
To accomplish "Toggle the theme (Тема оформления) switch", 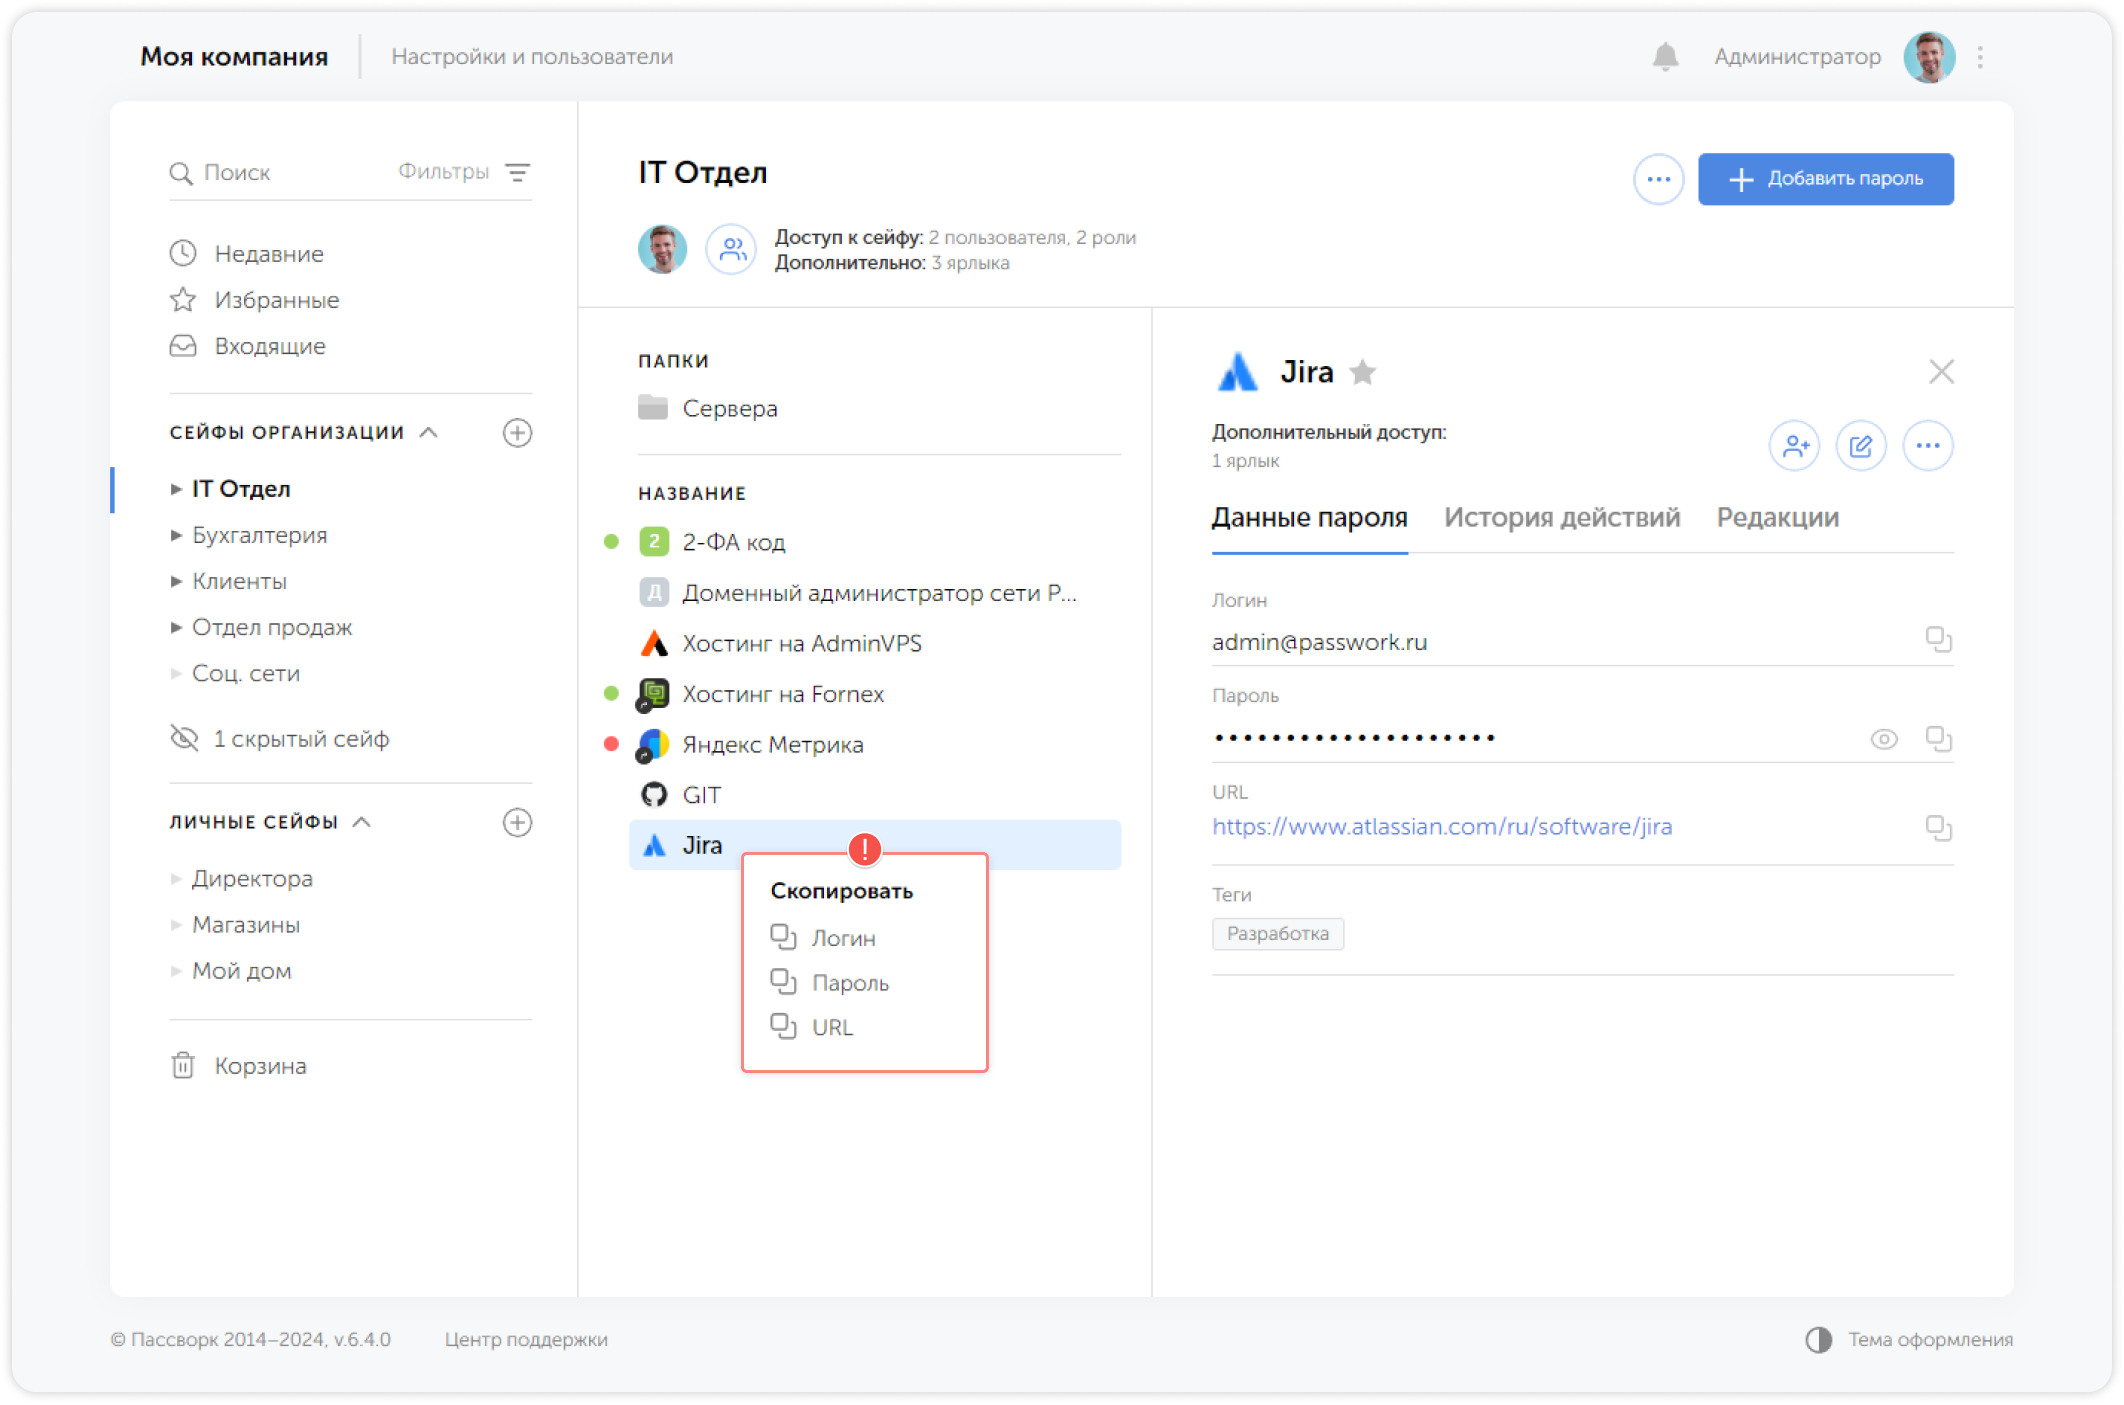I will [x=1818, y=1340].
